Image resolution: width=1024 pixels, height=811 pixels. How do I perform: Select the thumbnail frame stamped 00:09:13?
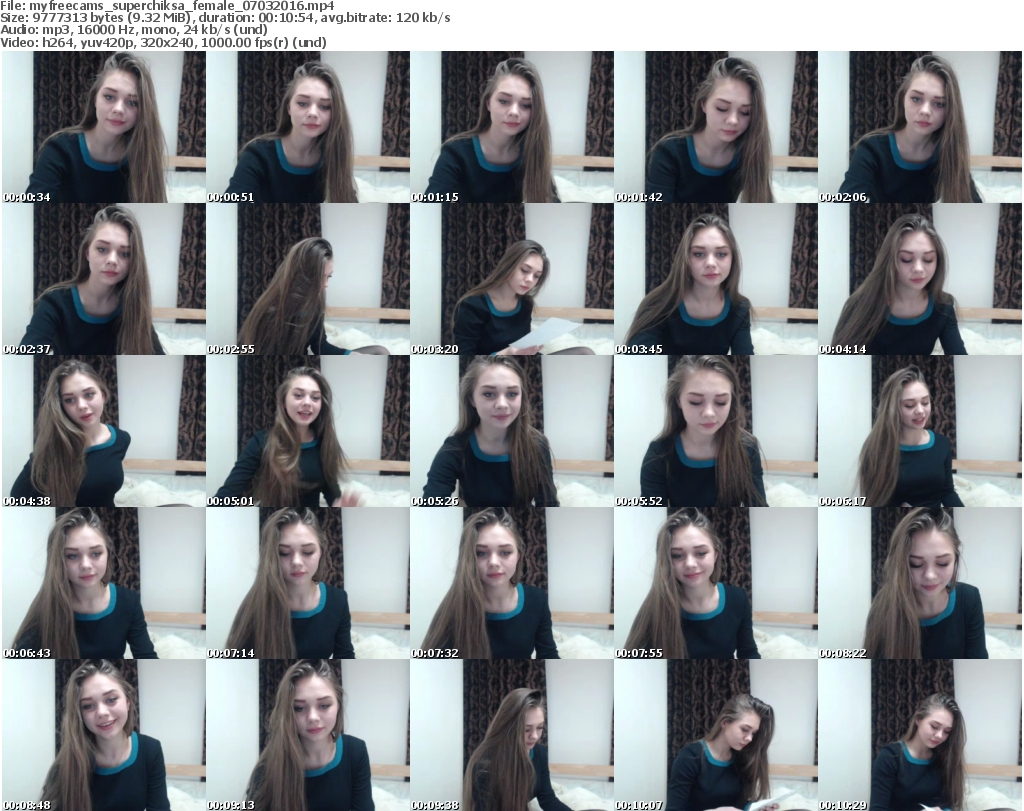(308, 735)
